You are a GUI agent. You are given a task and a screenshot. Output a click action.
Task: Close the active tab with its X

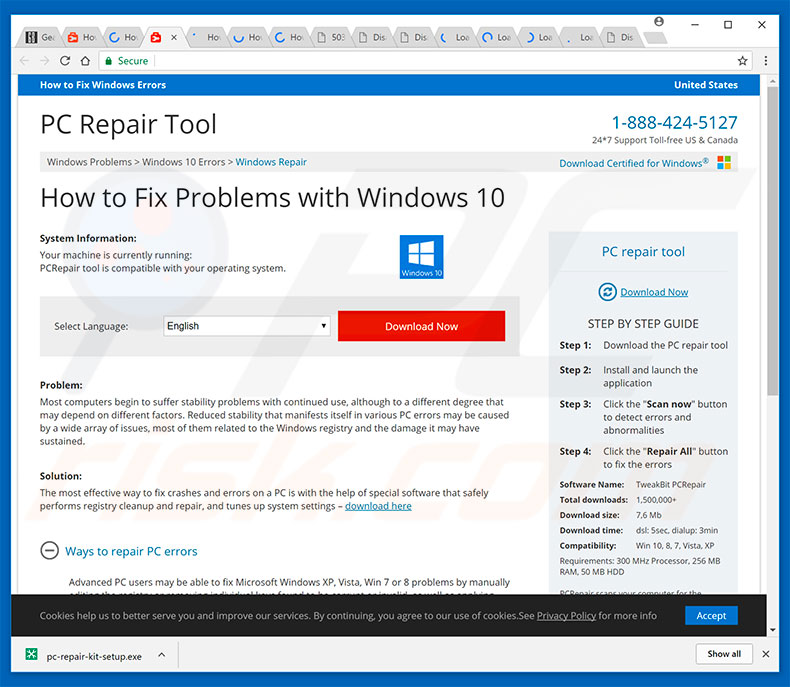pos(174,37)
